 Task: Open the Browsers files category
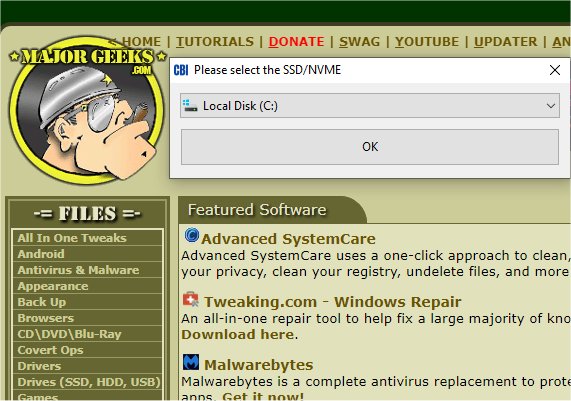[x=87, y=318]
